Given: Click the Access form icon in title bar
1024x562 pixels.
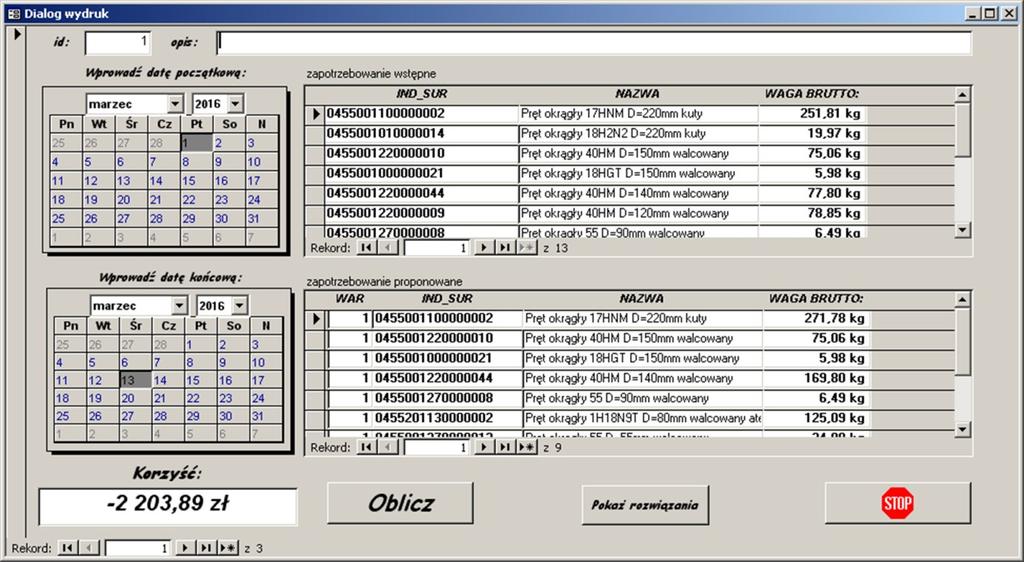Looking at the screenshot, I should 13,14.
